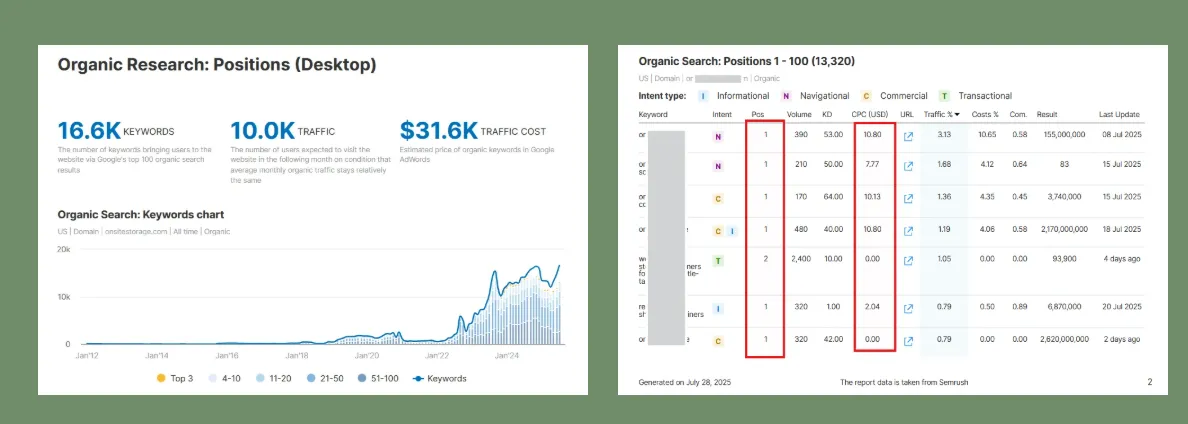Open the URL link icon in the 170-volume row
1188x424 pixels.
[x=908, y=198]
